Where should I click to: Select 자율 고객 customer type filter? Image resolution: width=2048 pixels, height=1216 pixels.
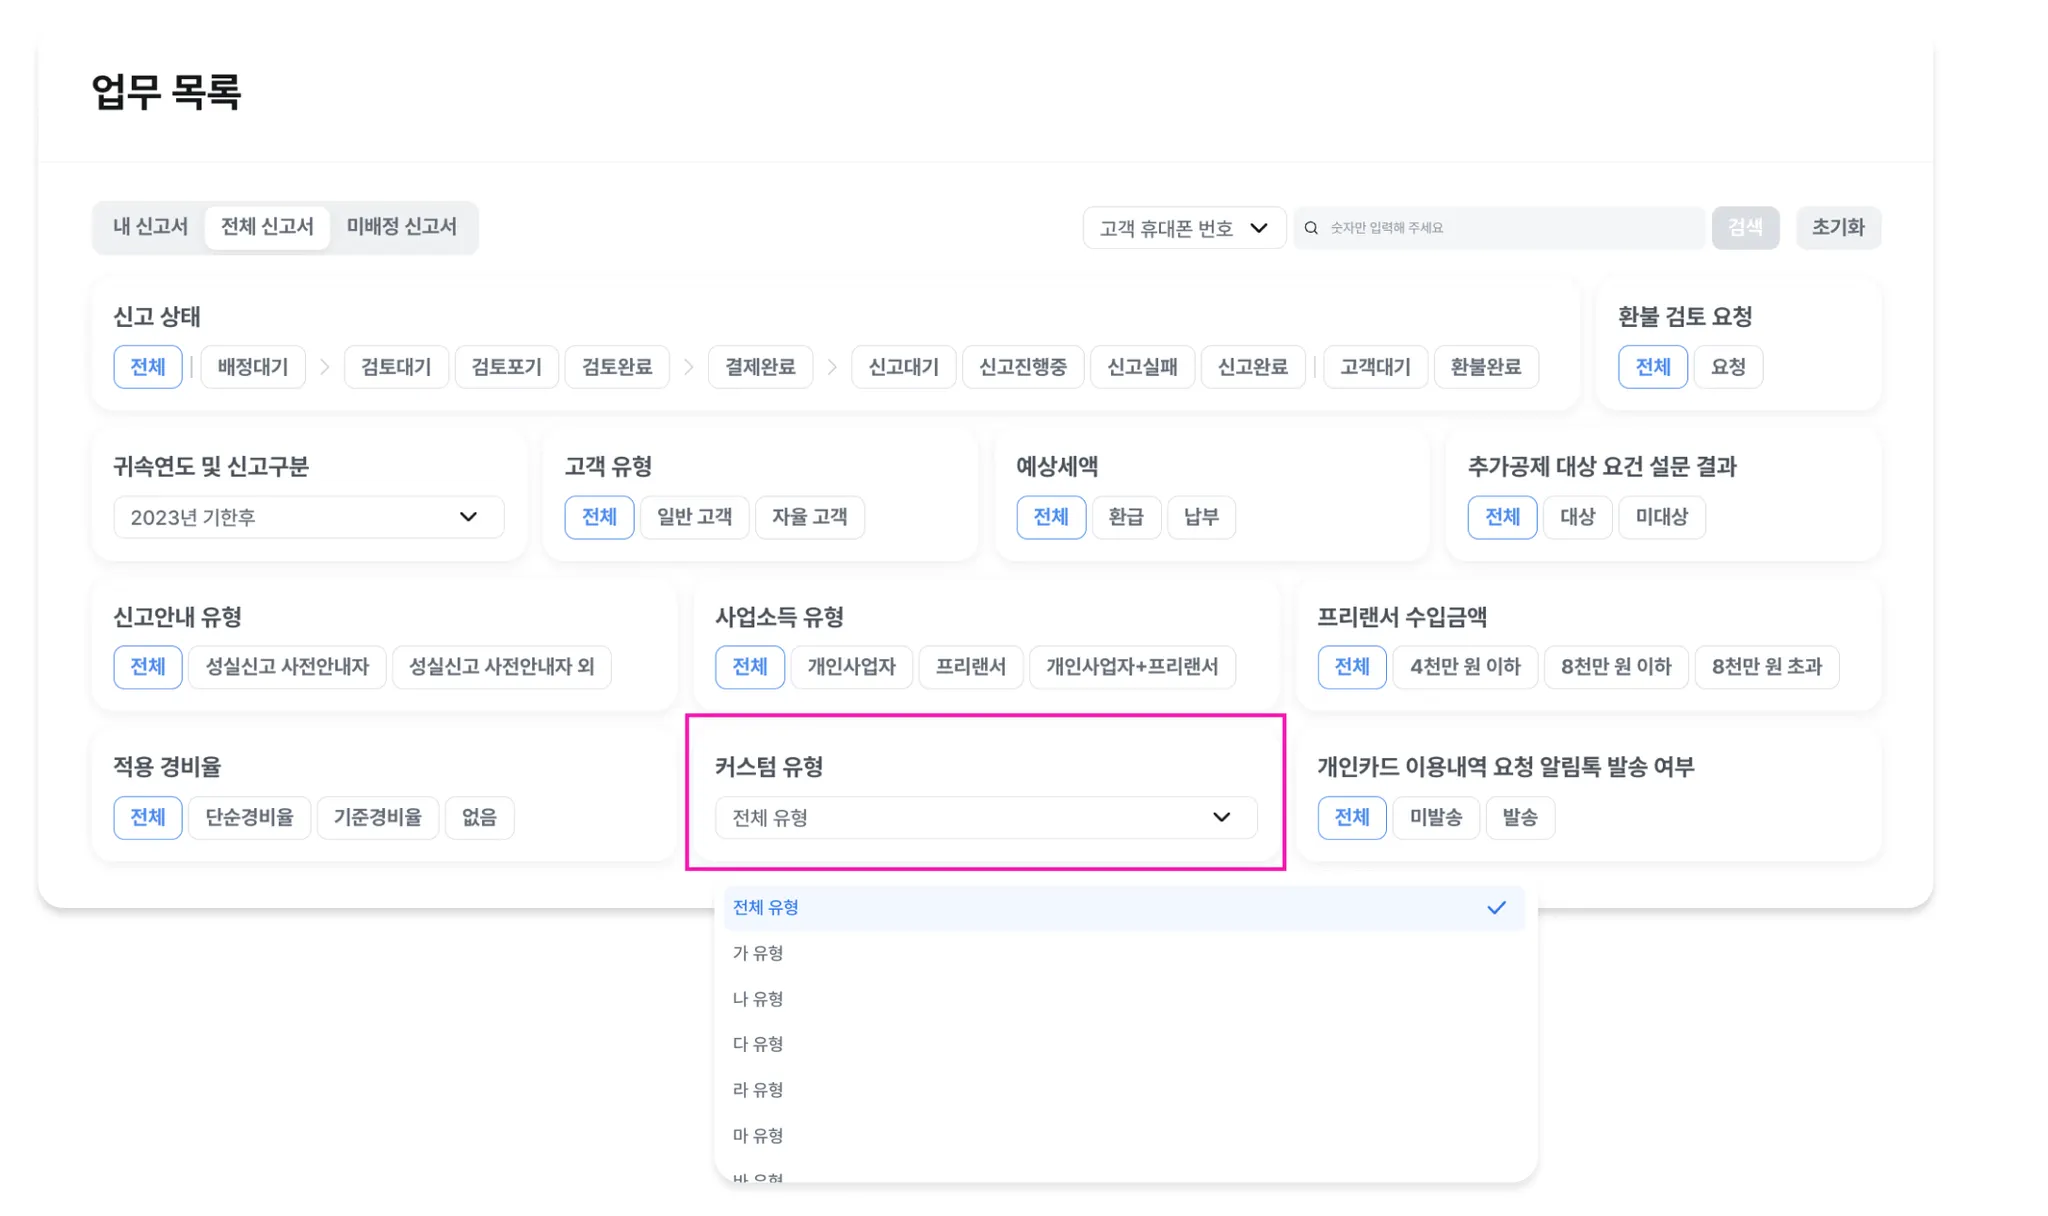(809, 517)
